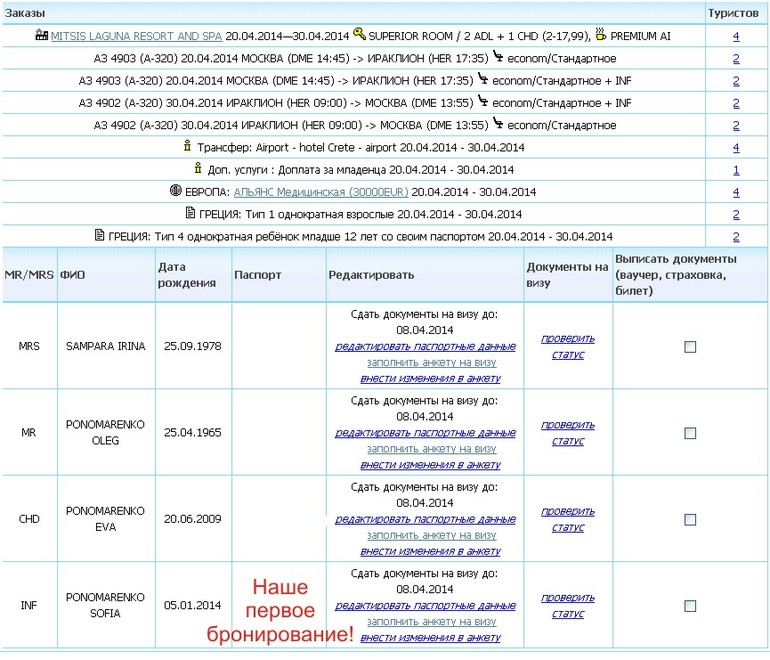The height and width of the screenshot is (660, 770).
Task: Click tourist count 4 for the hotel row
Action: click(736, 36)
